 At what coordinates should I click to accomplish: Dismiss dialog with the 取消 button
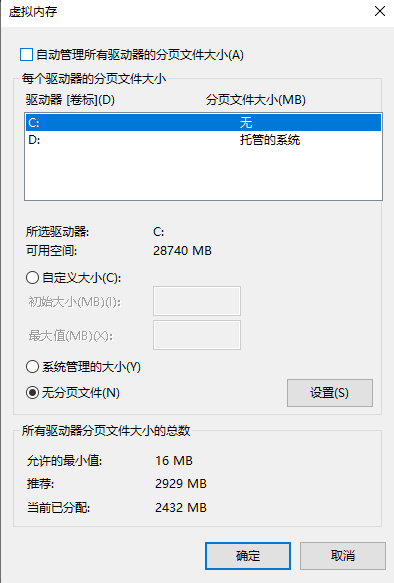343,556
